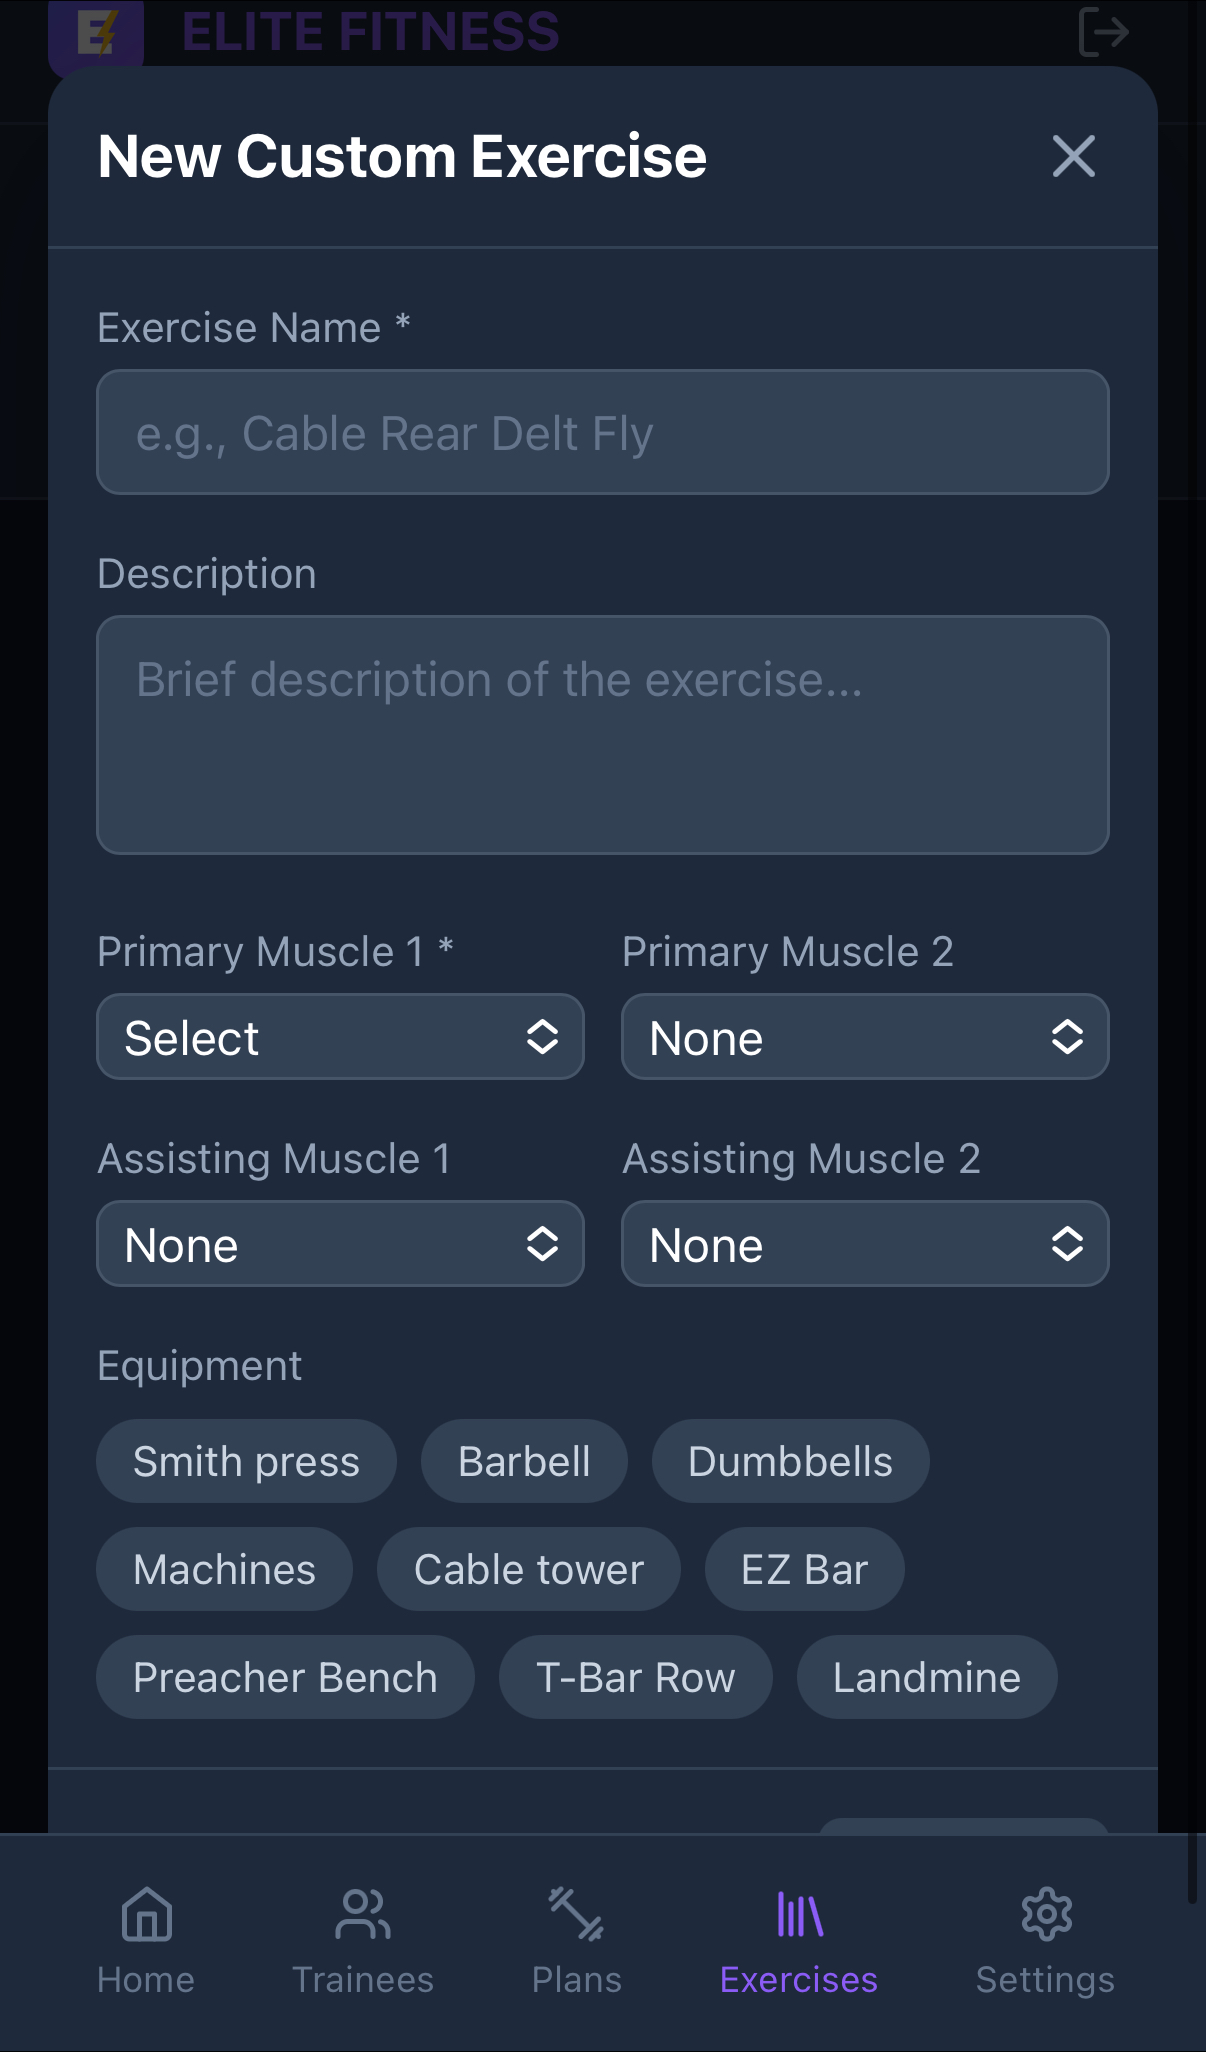
Task: Open the Primary Muscle 2 dropdown
Action: pyautogui.click(x=865, y=1037)
